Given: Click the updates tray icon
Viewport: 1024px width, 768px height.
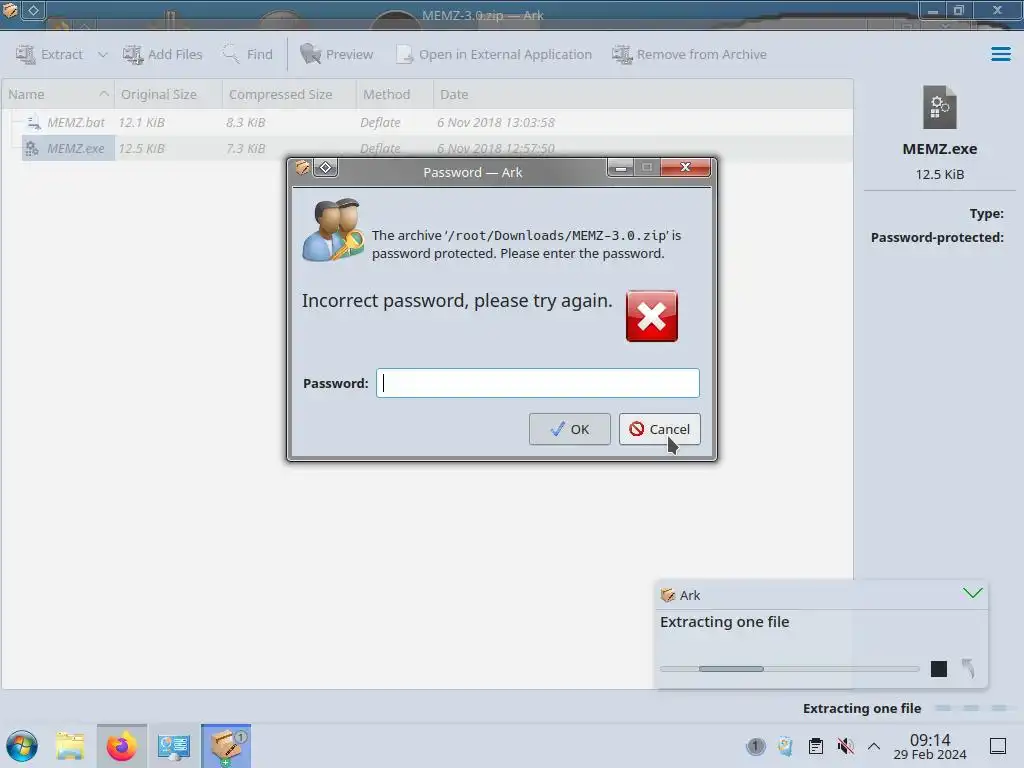Looking at the screenshot, I should coord(785,746).
